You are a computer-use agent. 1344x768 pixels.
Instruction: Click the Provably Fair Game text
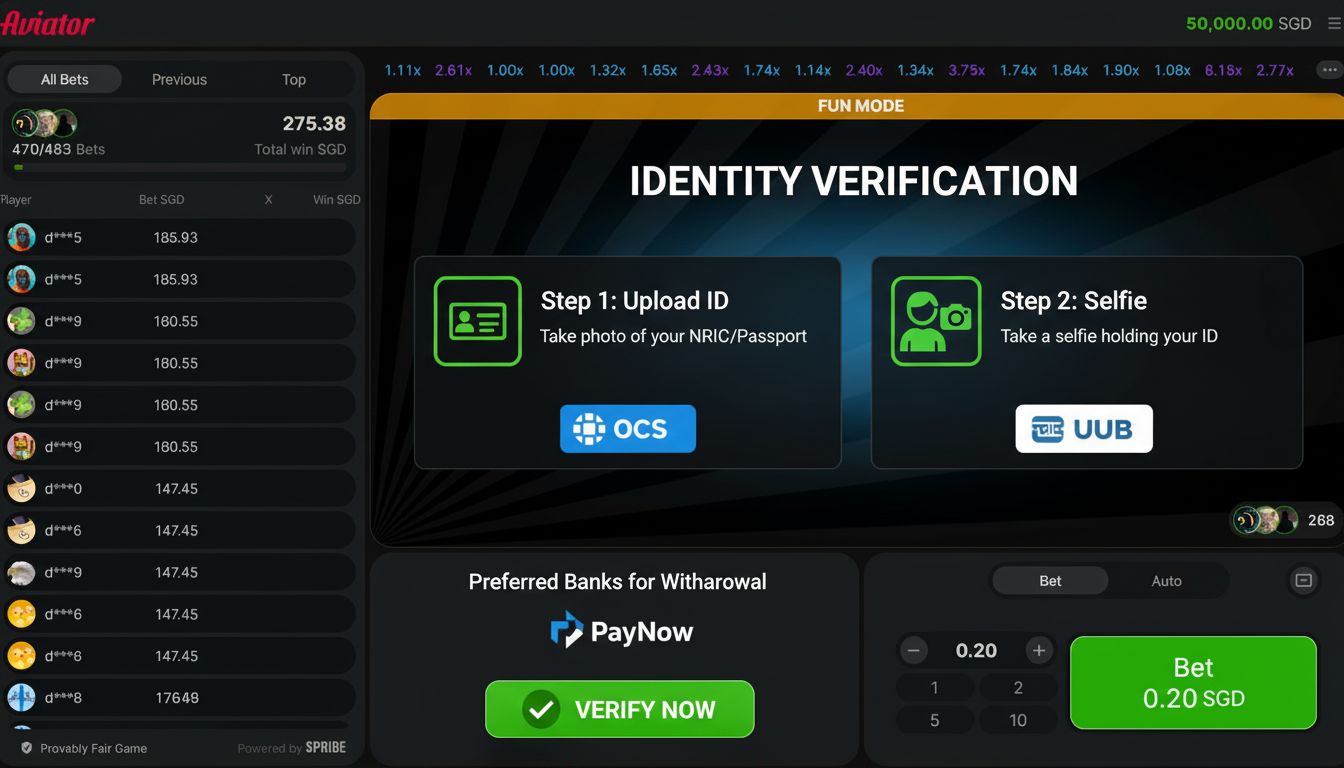click(x=94, y=748)
